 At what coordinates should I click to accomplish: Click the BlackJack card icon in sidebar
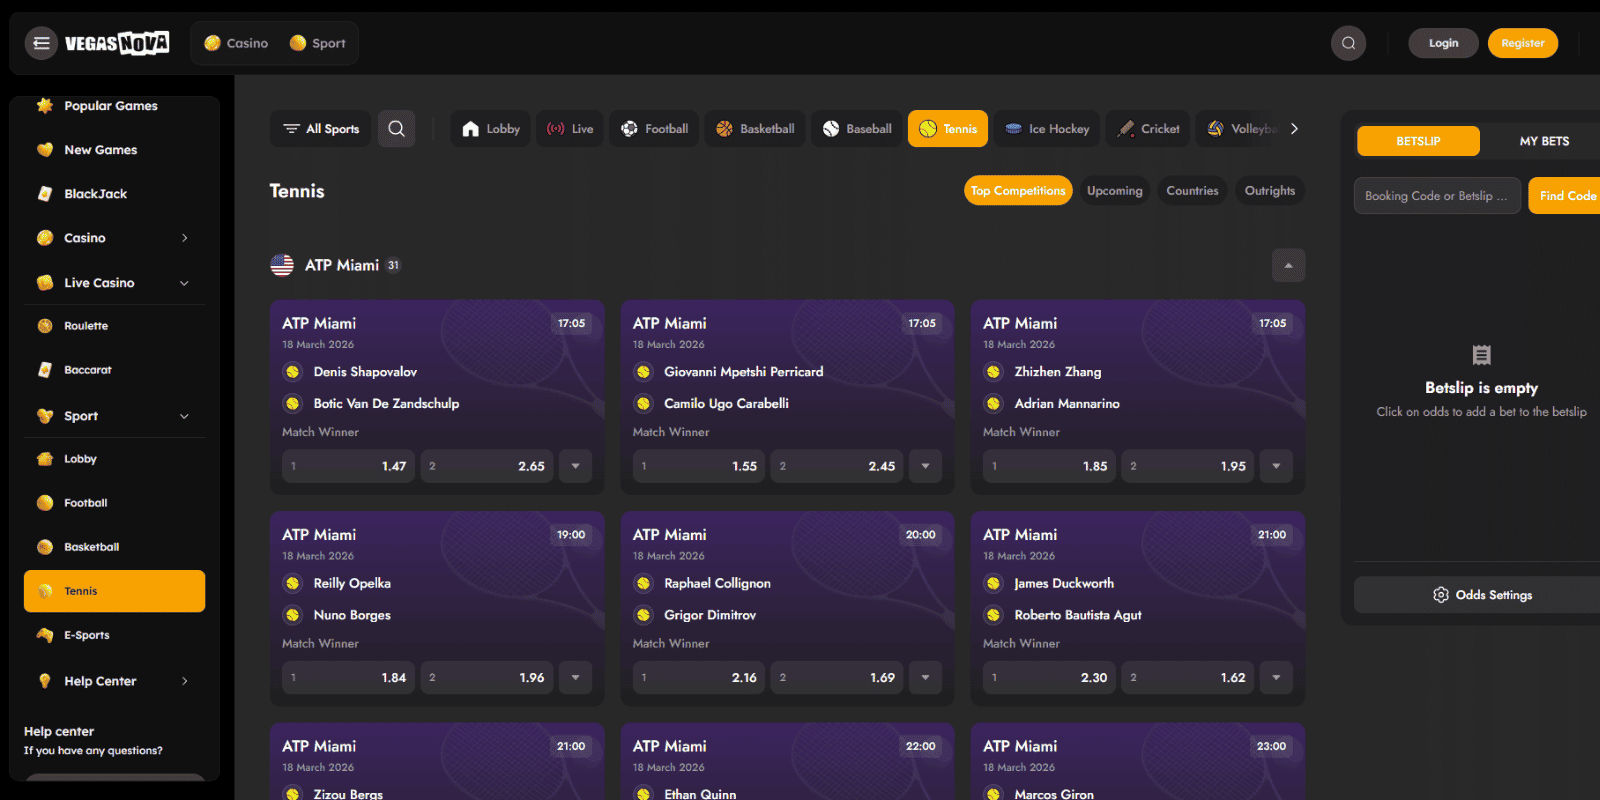click(45, 194)
